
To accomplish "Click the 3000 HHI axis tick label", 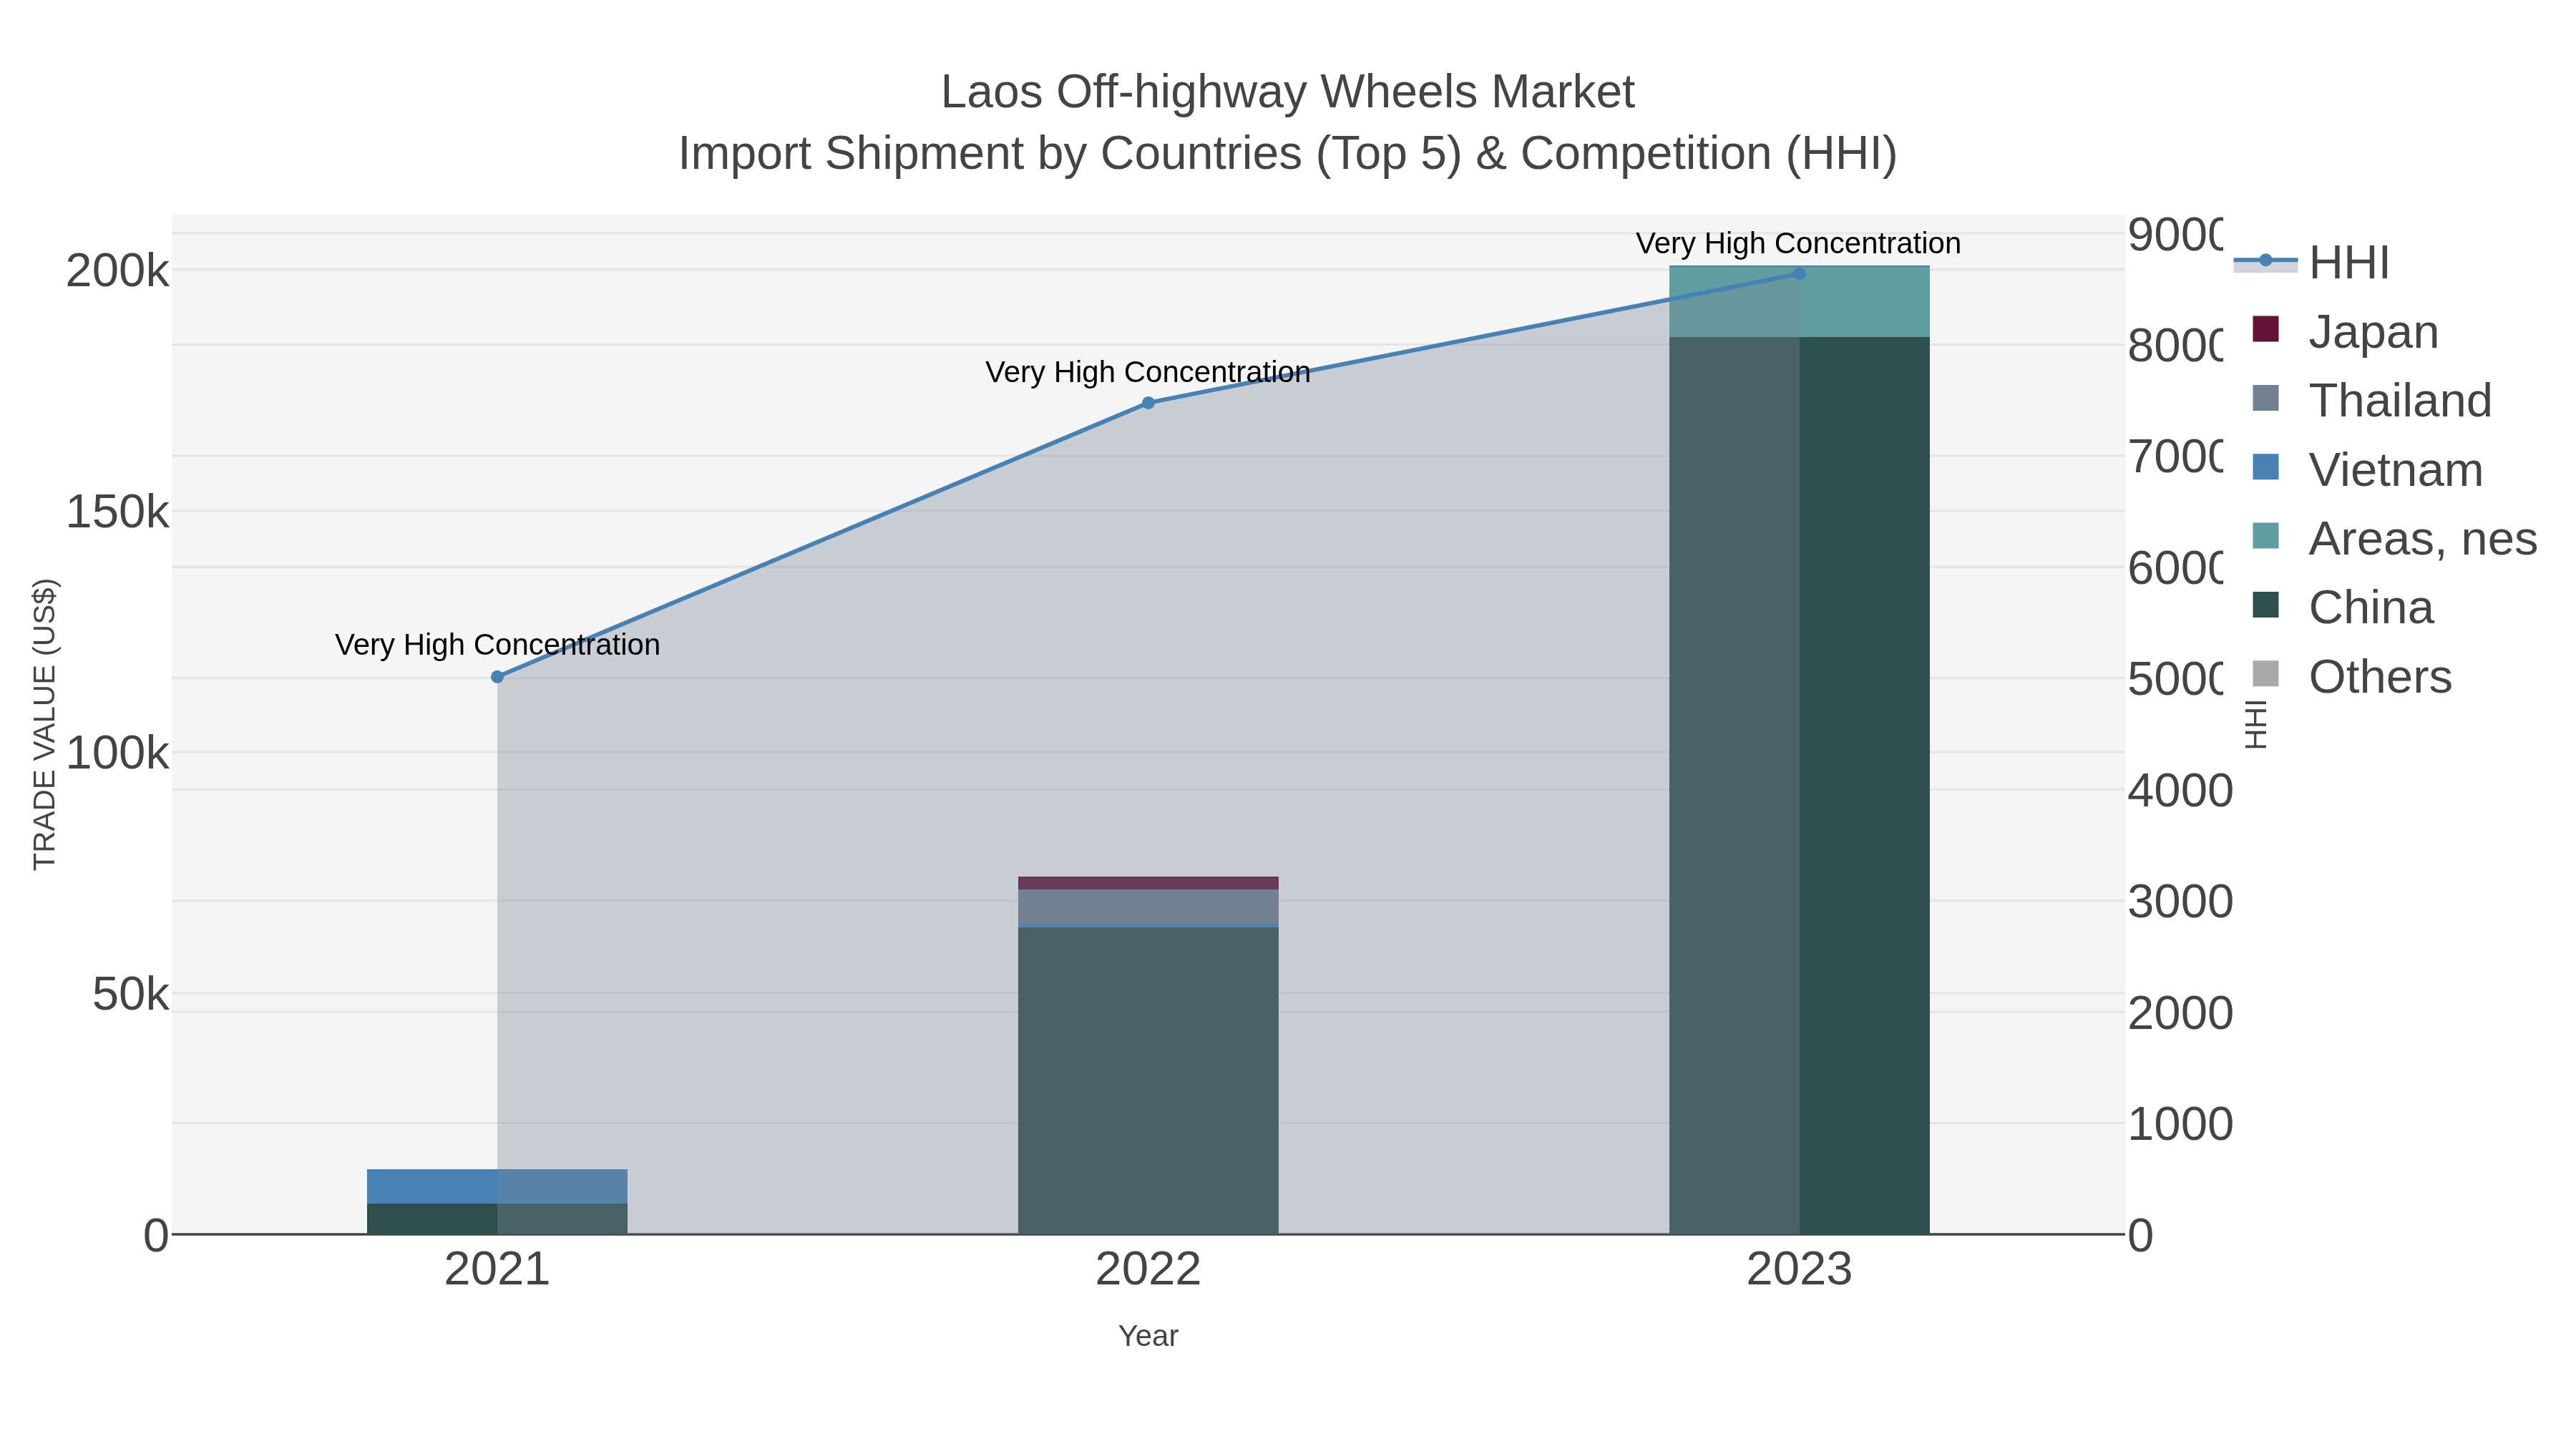I will pos(2180,902).
